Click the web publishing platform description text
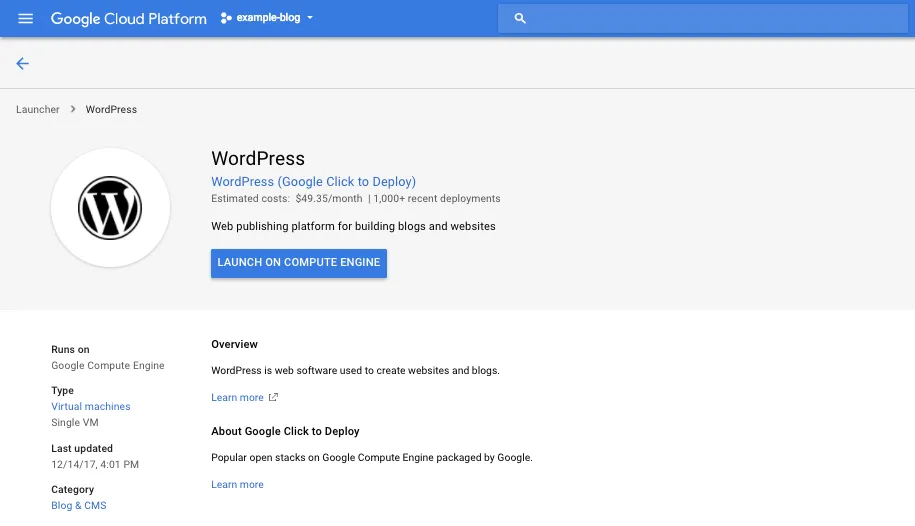The image size is (915, 526). (x=353, y=227)
